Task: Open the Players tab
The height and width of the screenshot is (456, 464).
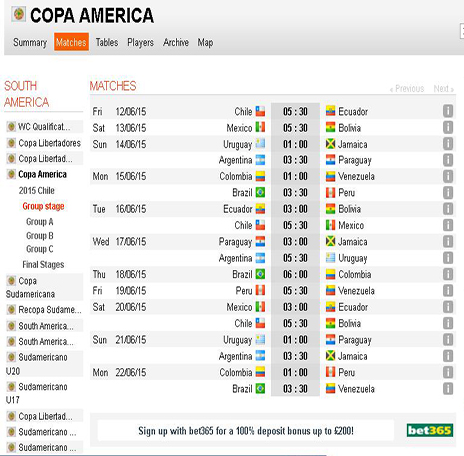Action: tap(140, 42)
